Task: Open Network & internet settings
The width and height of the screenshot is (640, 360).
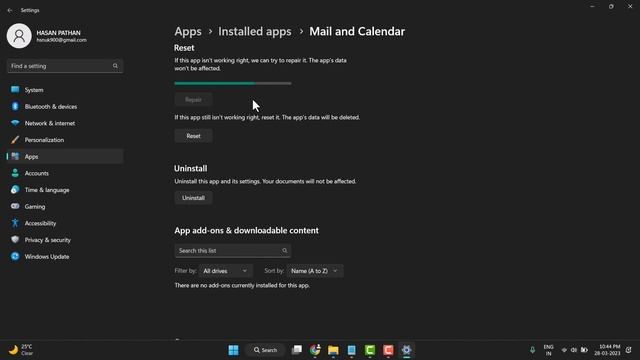Action: pos(65,123)
